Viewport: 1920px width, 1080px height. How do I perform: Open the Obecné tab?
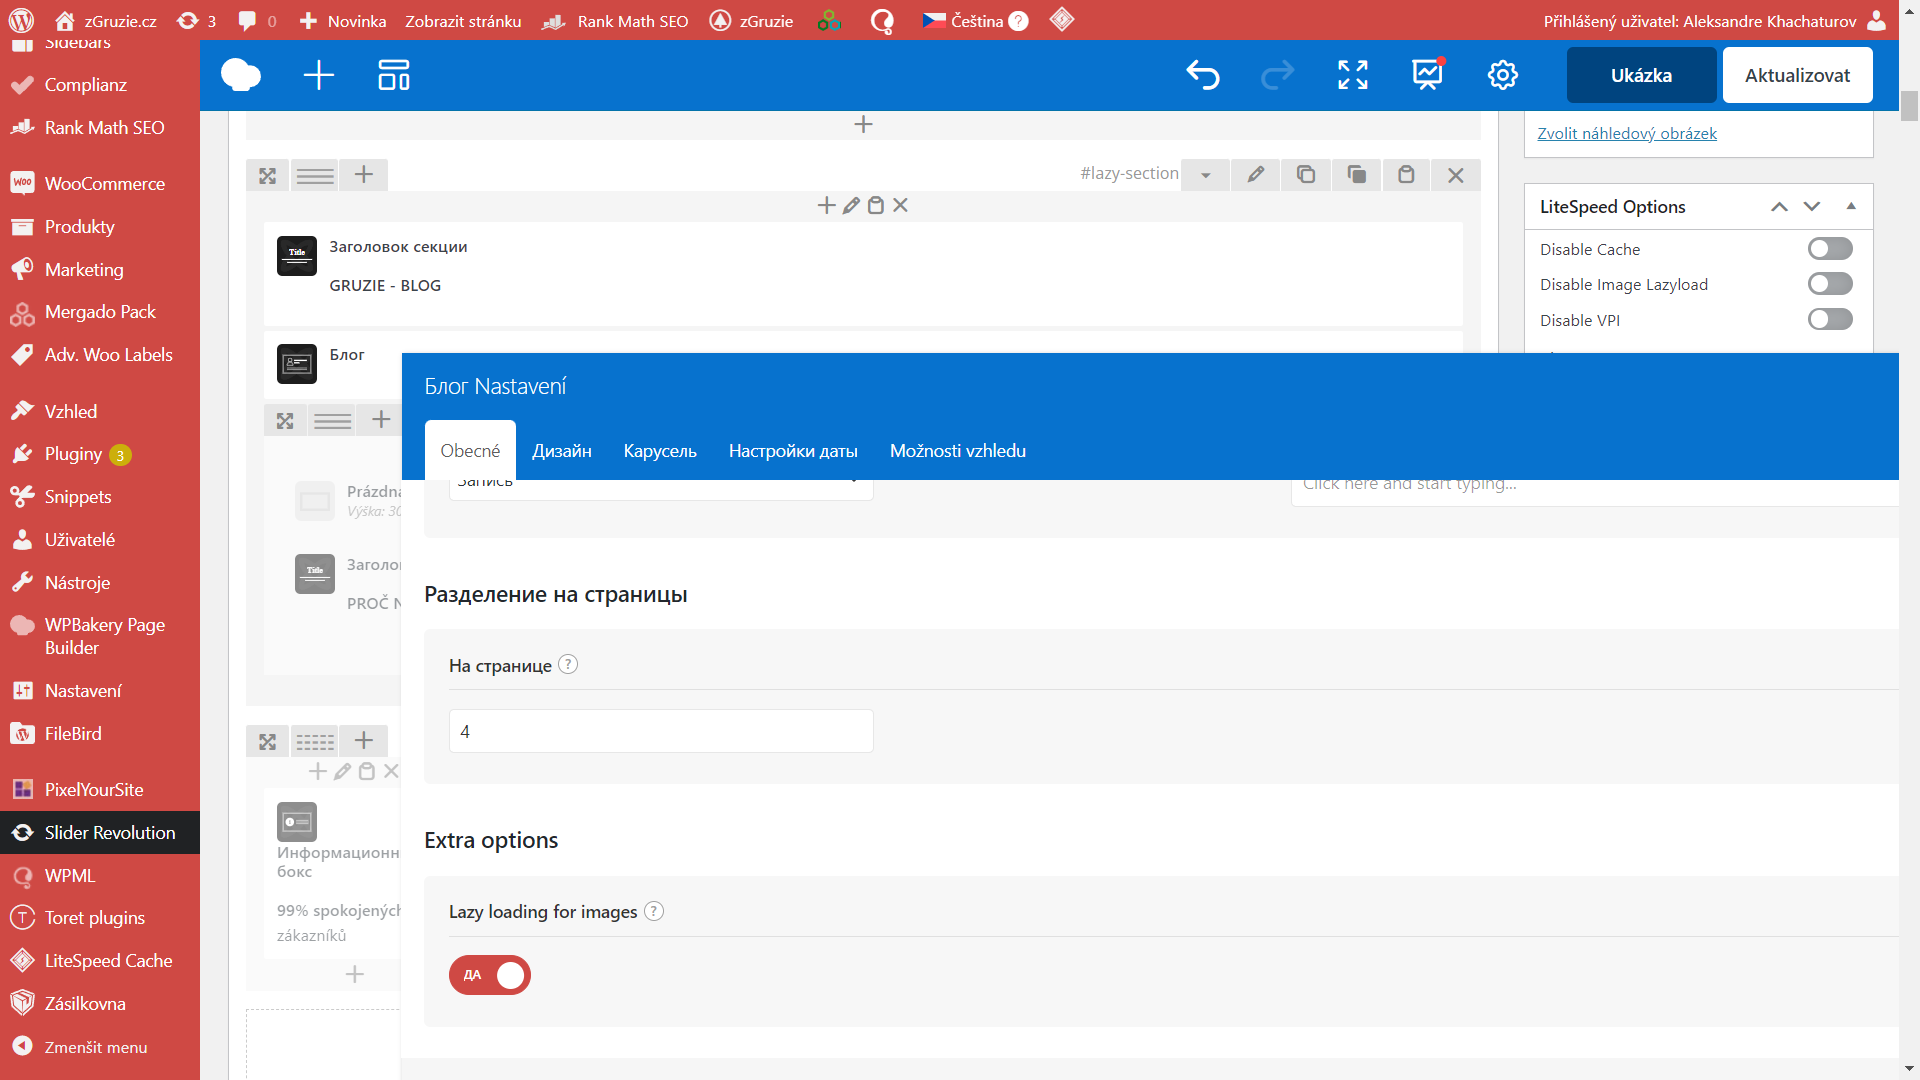click(x=470, y=451)
